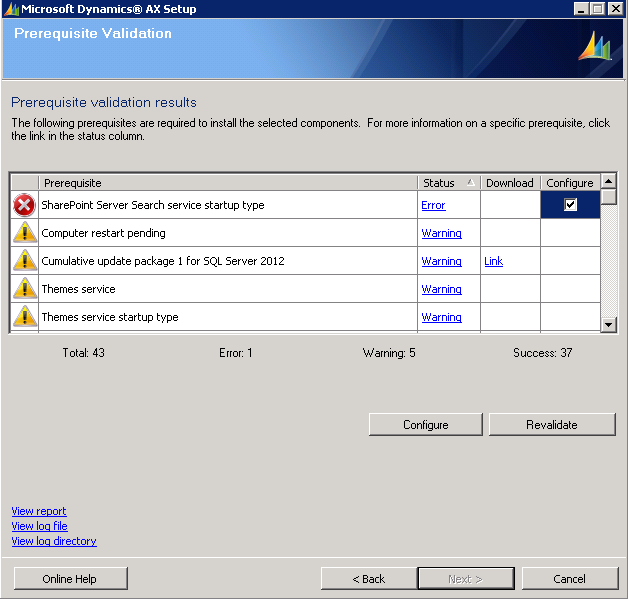The image size is (628, 599).
Task: Select the Themes service row text
Action: (x=78, y=289)
